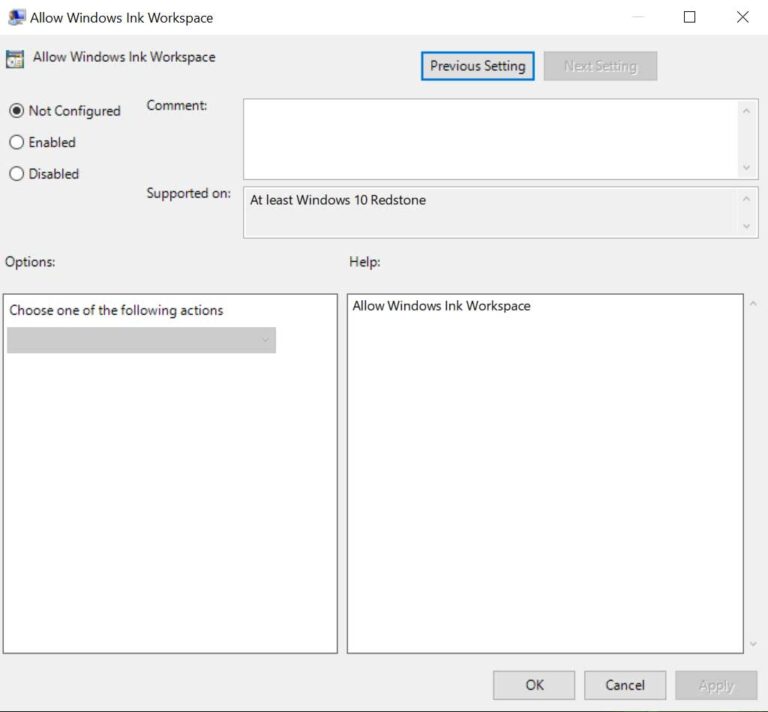768x712 pixels.
Task: Confirm with the OK button
Action: click(534, 685)
